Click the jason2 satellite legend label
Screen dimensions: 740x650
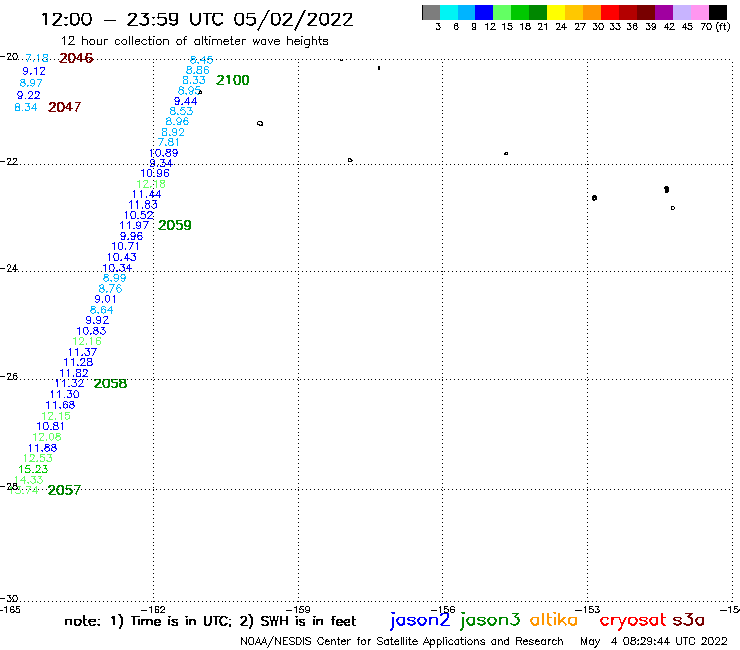(420, 620)
